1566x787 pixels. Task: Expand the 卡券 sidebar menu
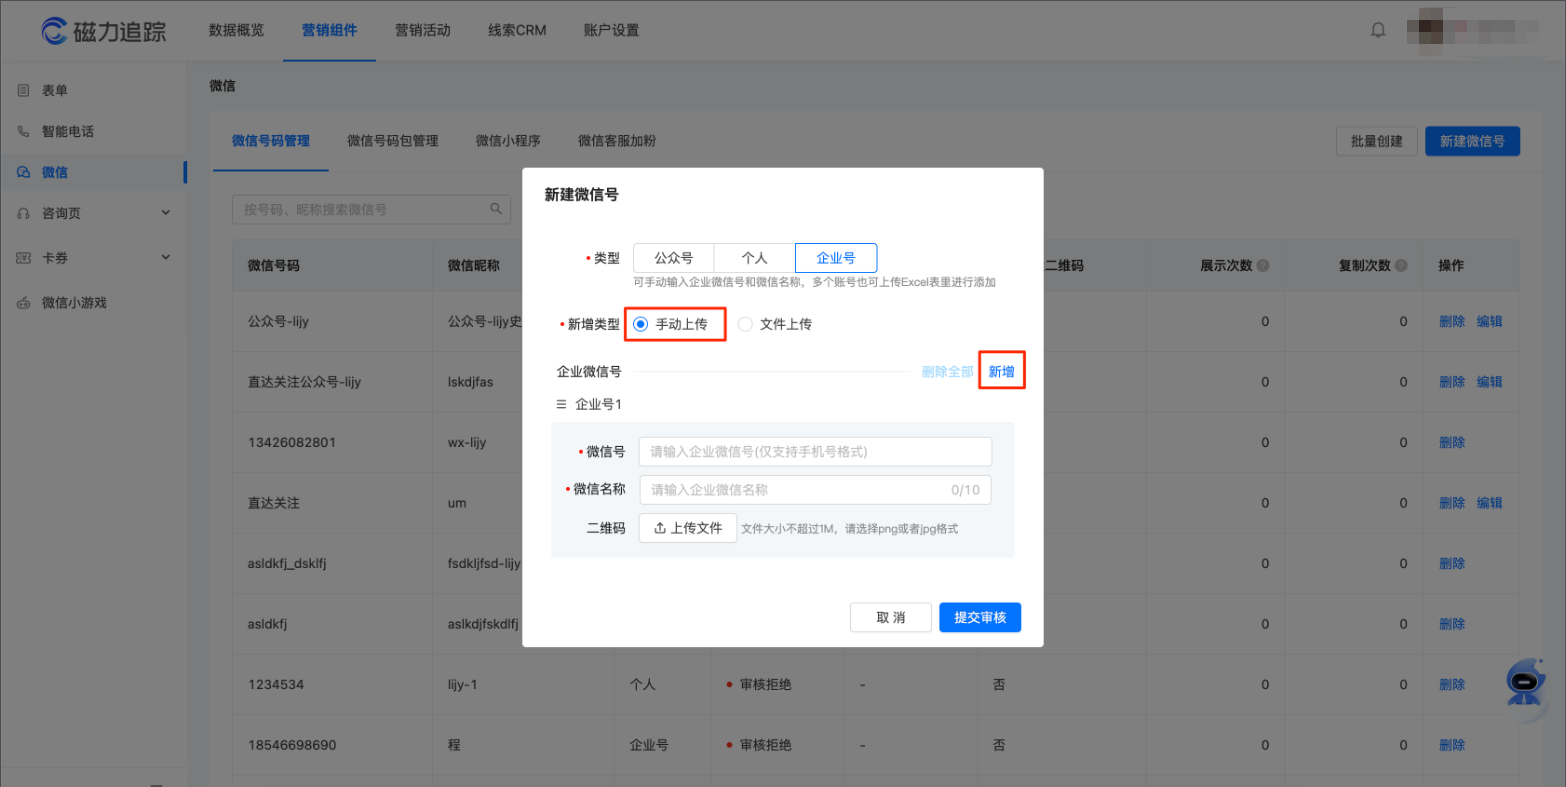point(165,257)
